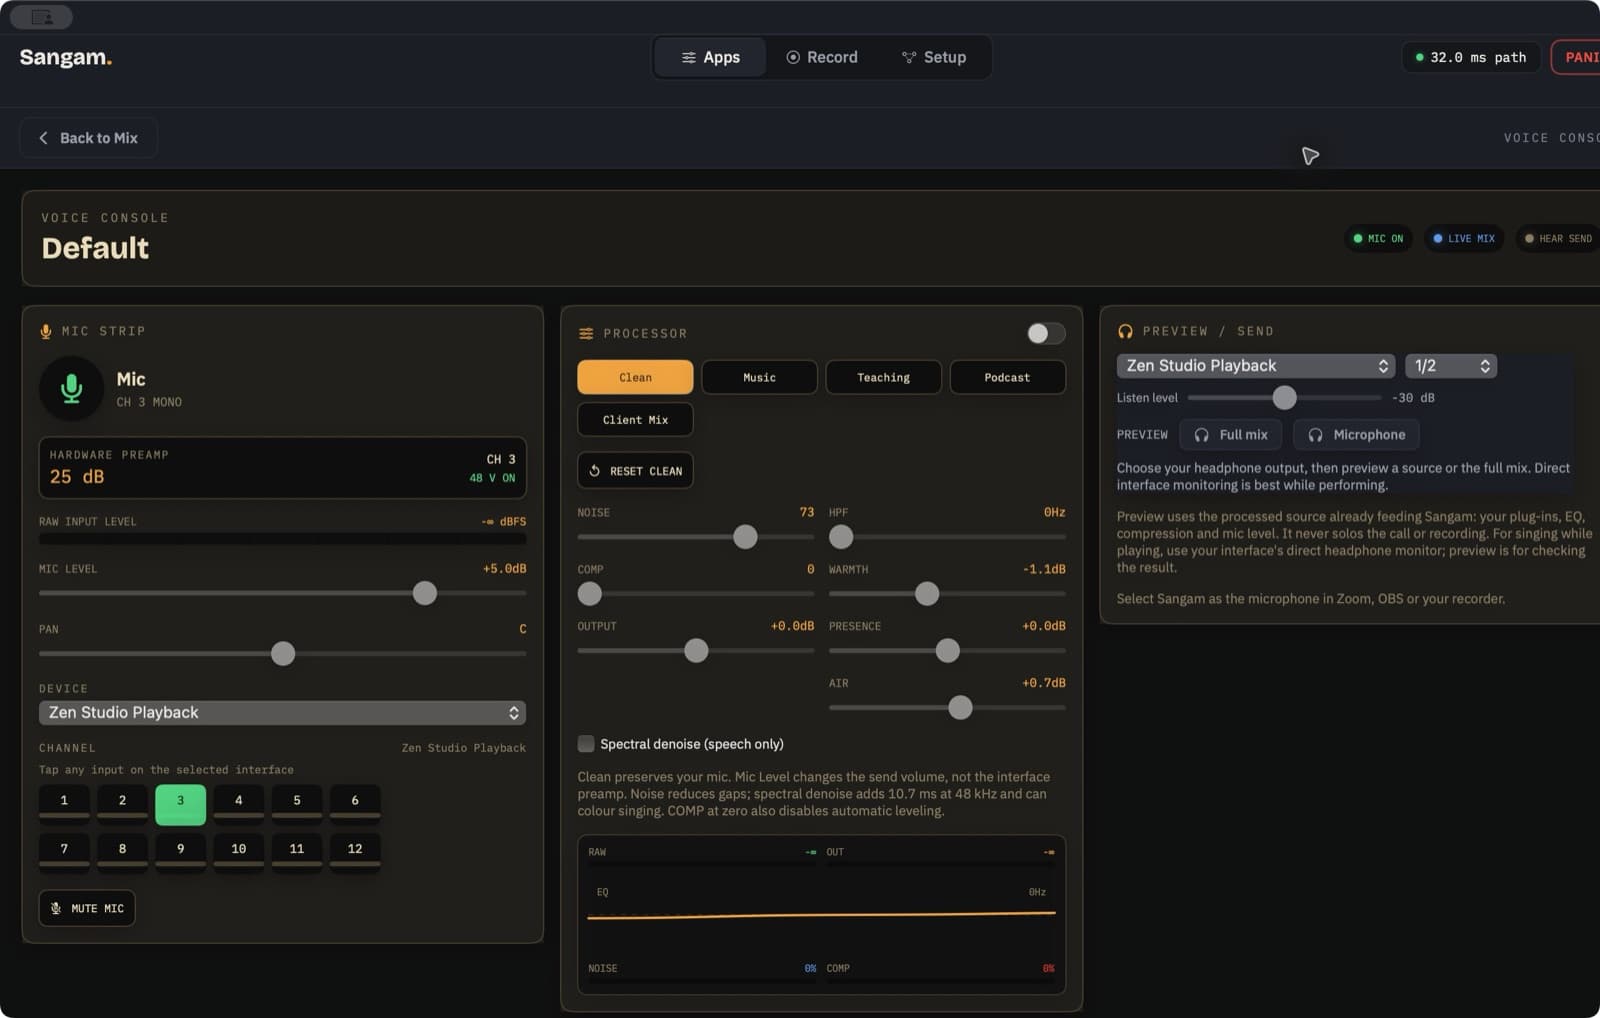Viewport: 1600px width, 1018px height.
Task: Switch to the Apps tab
Action: click(711, 57)
